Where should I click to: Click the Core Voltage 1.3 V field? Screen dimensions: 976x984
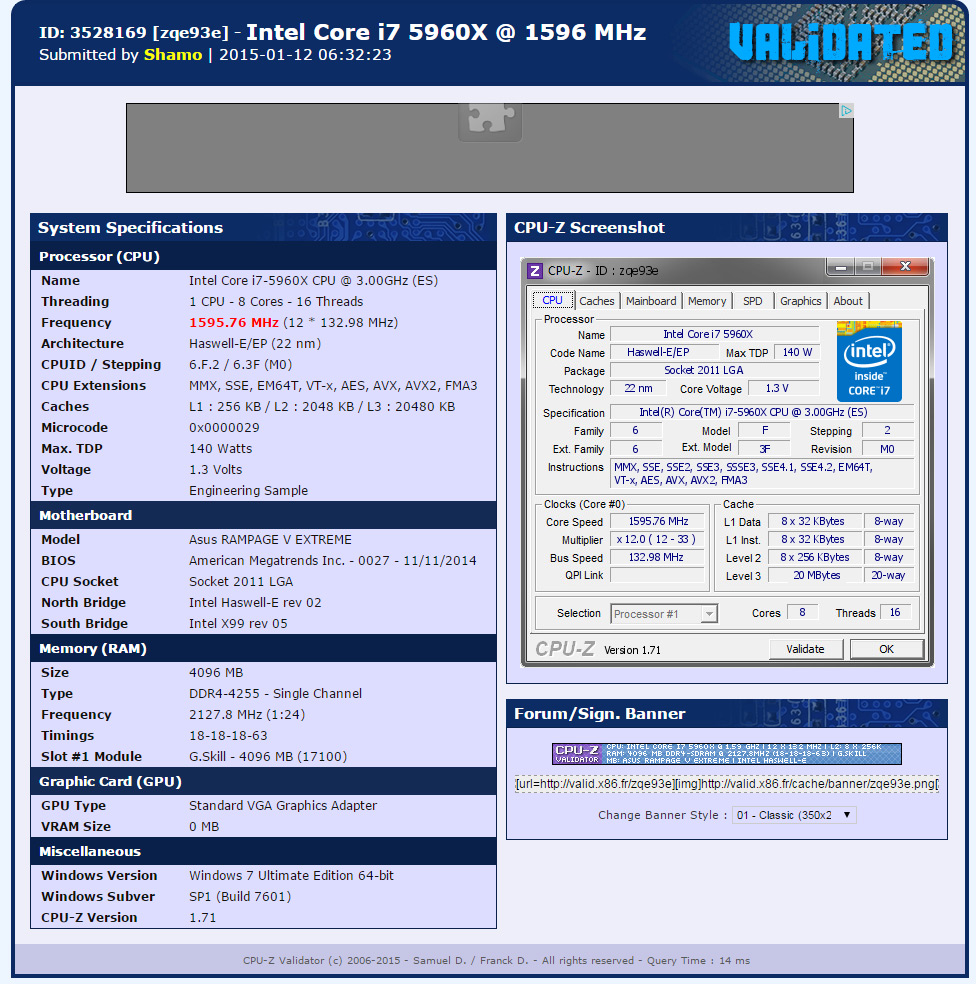(783, 388)
